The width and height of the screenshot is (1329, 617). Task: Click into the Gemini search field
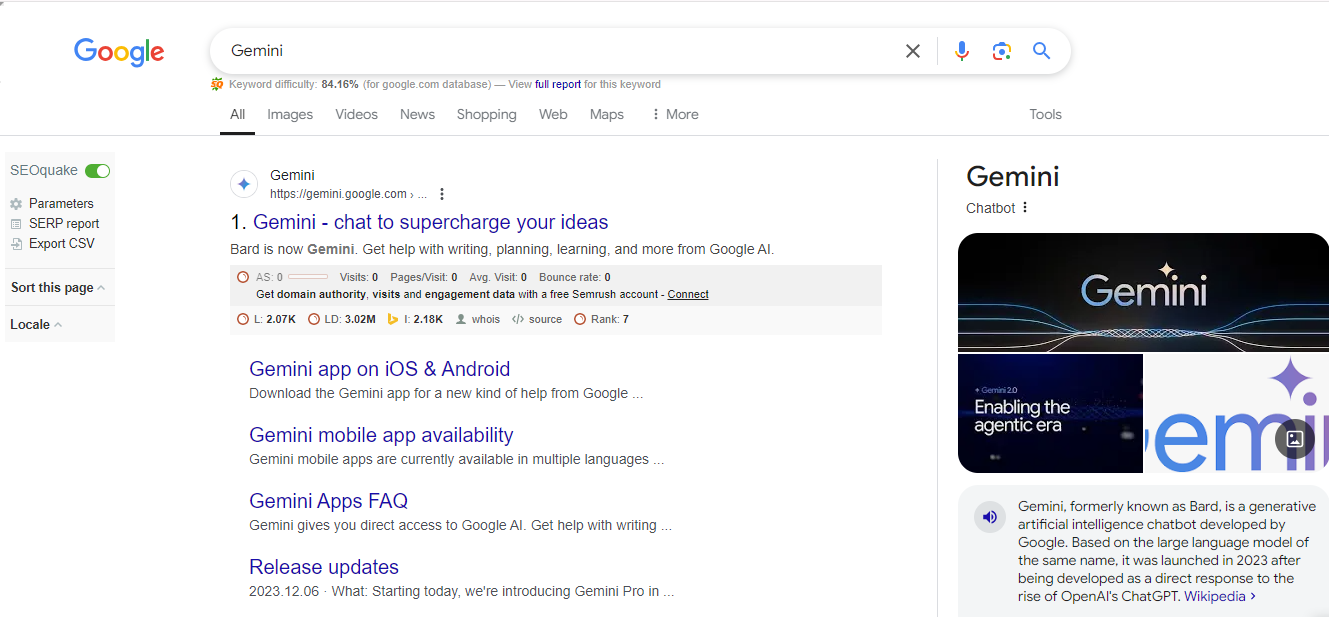(x=550, y=51)
